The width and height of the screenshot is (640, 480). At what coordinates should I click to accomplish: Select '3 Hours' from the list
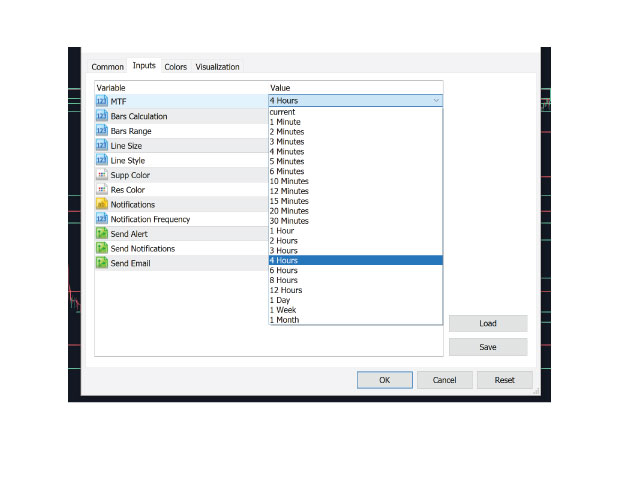pyautogui.click(x=356, y=250)
